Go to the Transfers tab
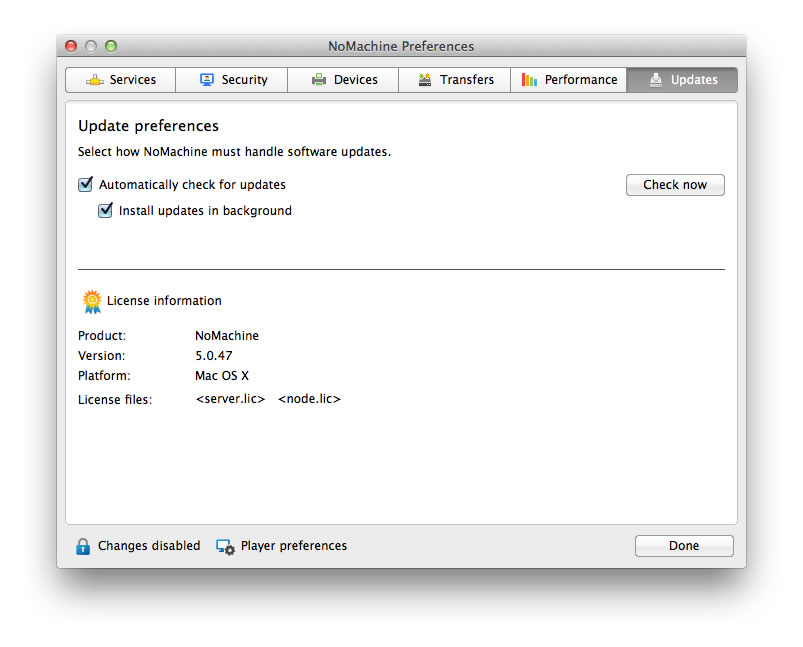This screenshot has width=803, height=647. tap(455, 80)
